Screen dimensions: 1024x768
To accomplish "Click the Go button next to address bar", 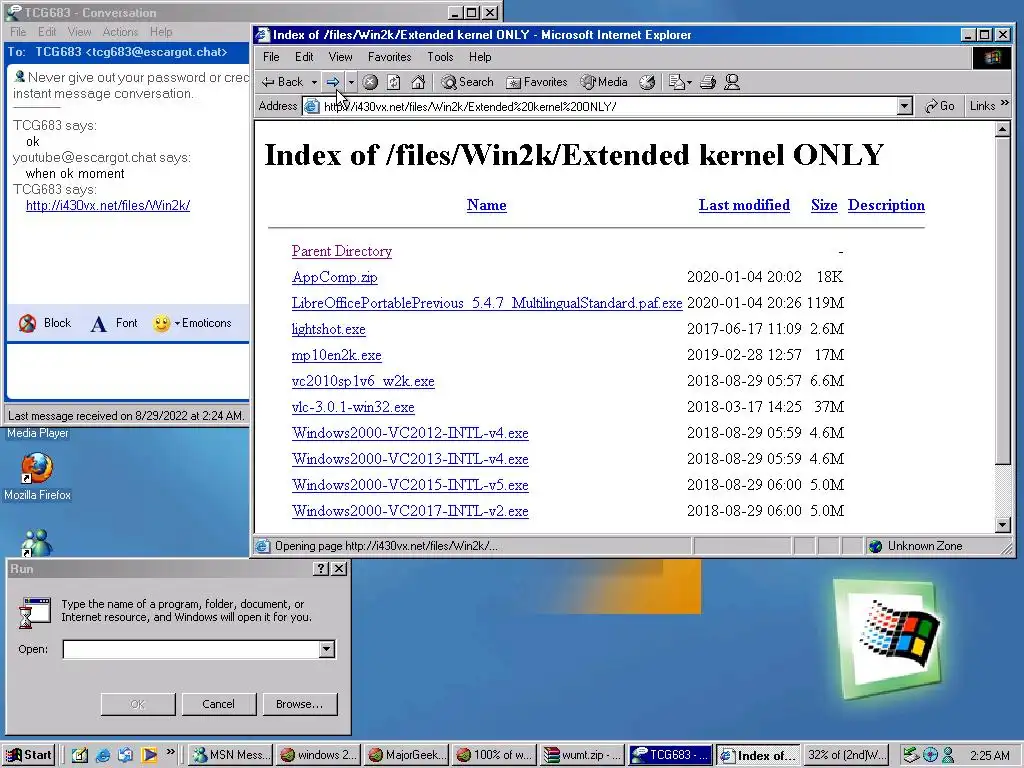I will (x=940, y=106).
